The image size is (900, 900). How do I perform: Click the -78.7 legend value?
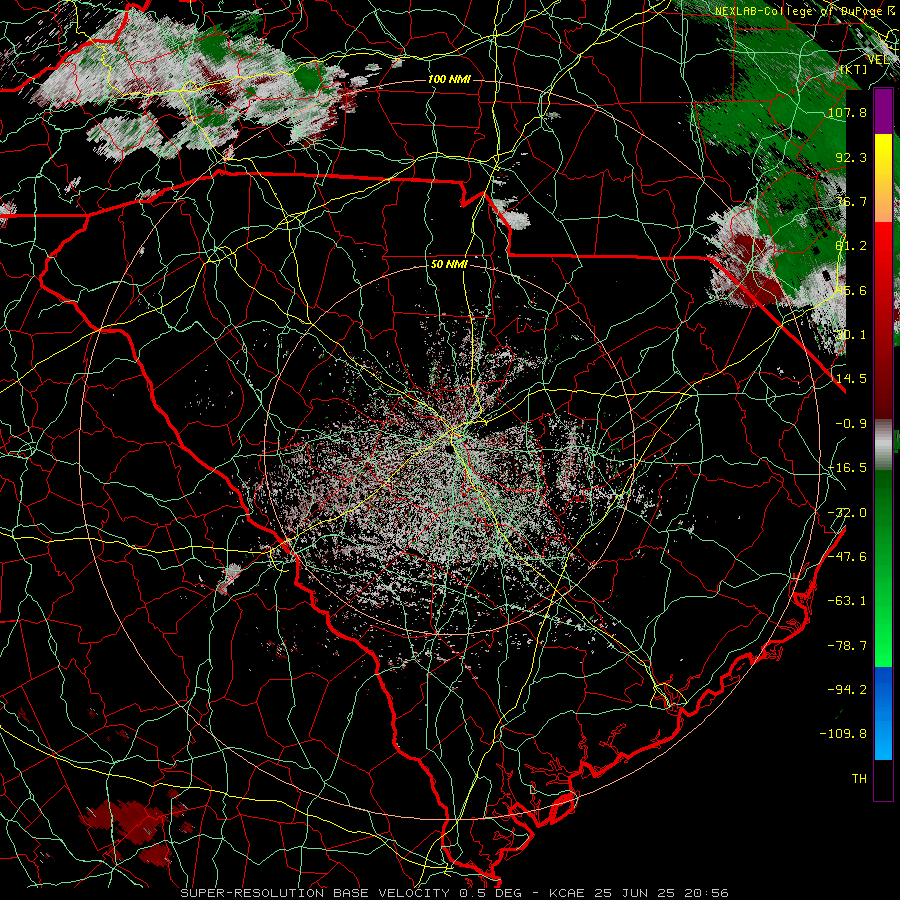point(847,645)
